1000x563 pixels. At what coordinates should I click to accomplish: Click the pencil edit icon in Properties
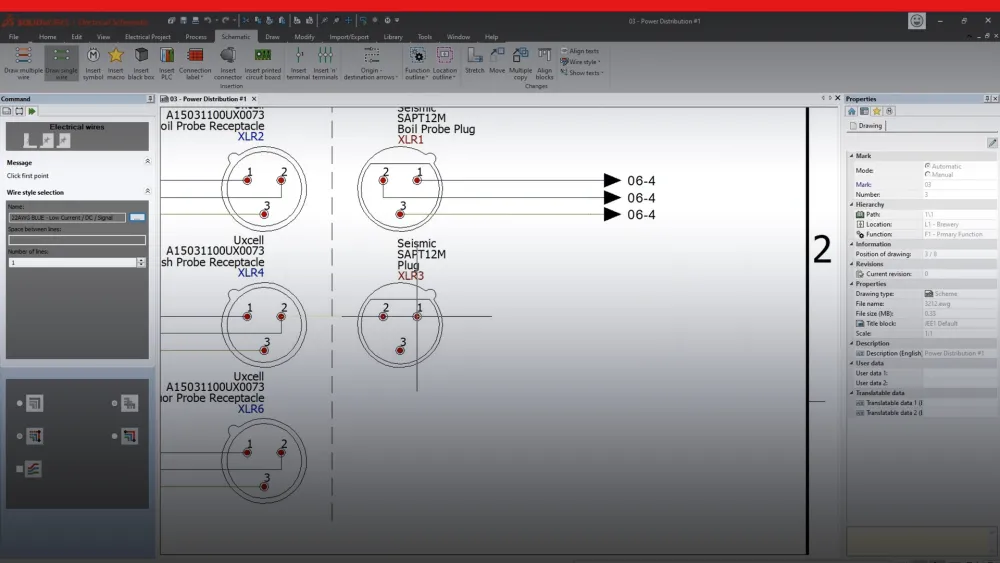click(x=992, y=143)
